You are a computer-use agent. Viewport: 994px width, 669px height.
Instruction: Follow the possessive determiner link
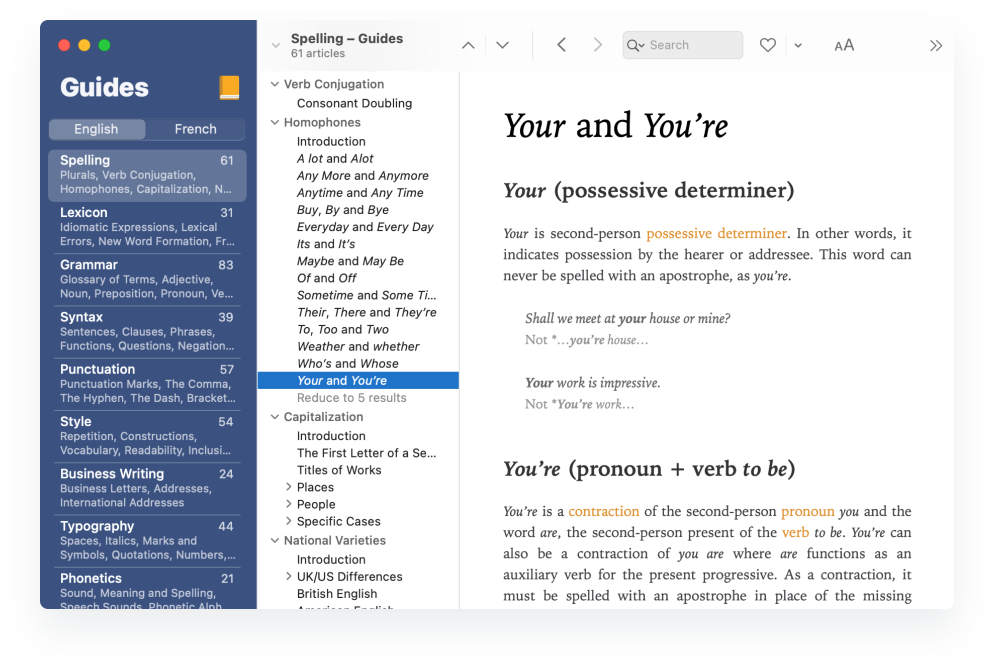716,234
